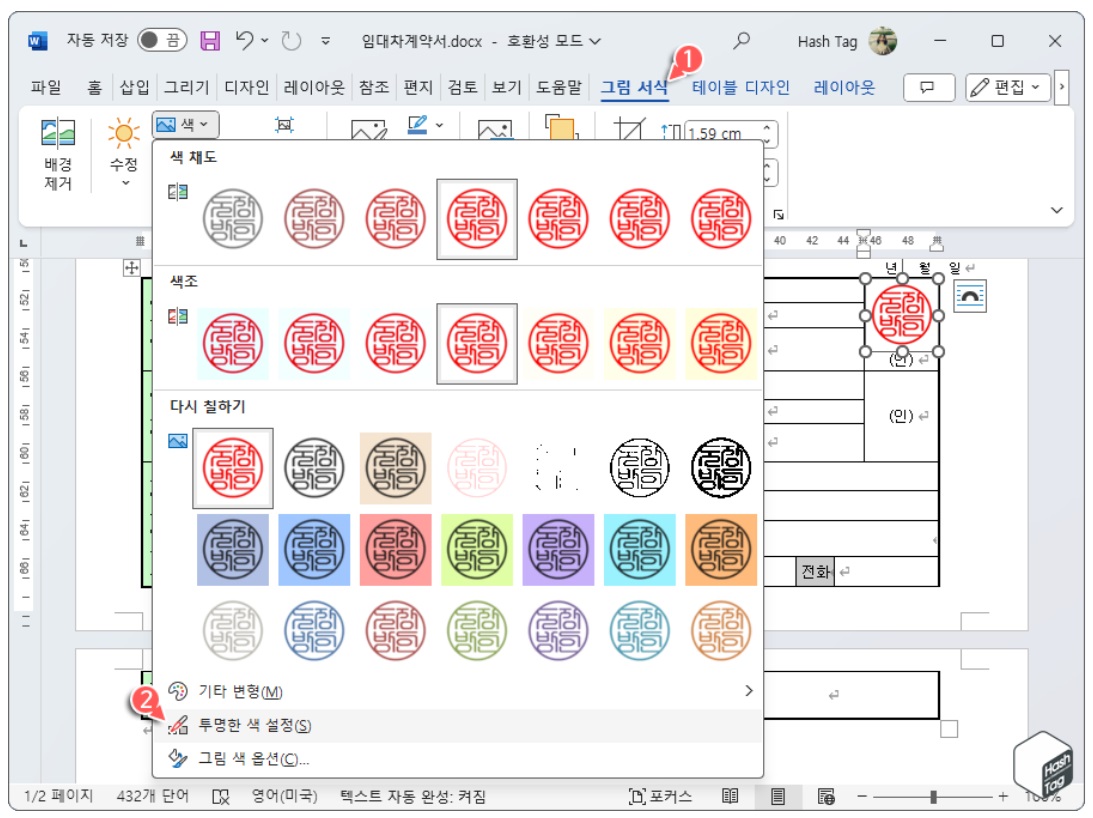Expand the 호환성 모드 dropdown
This screenshot has width=1093, height=818.
pyautogui.click(x=595, y=41)
